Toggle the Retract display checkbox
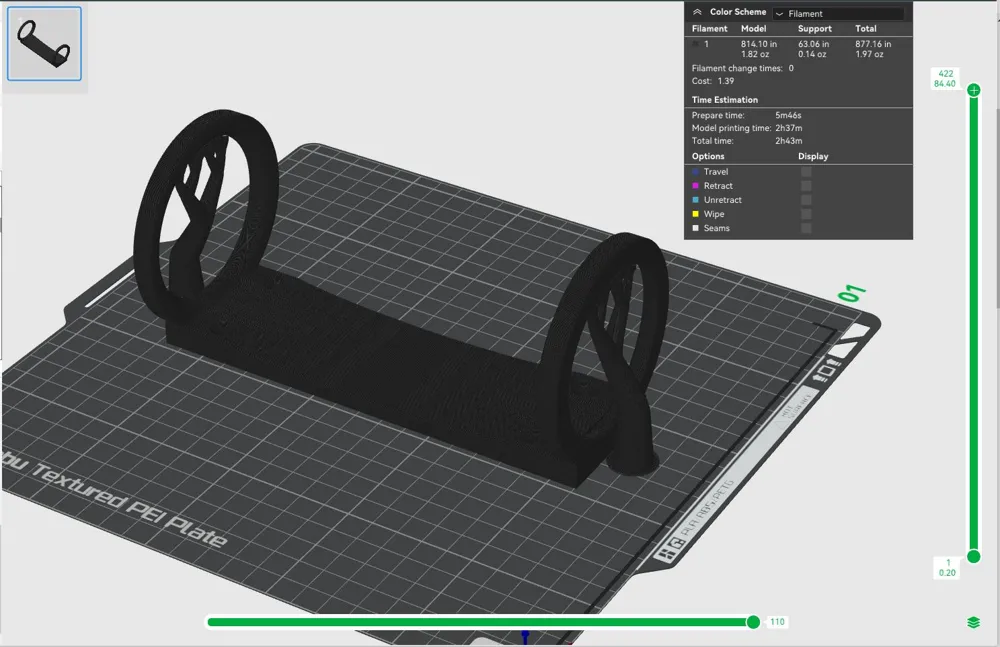Image resolution: width=1000 pixels, height=647 pixels. tap(805, 186)
